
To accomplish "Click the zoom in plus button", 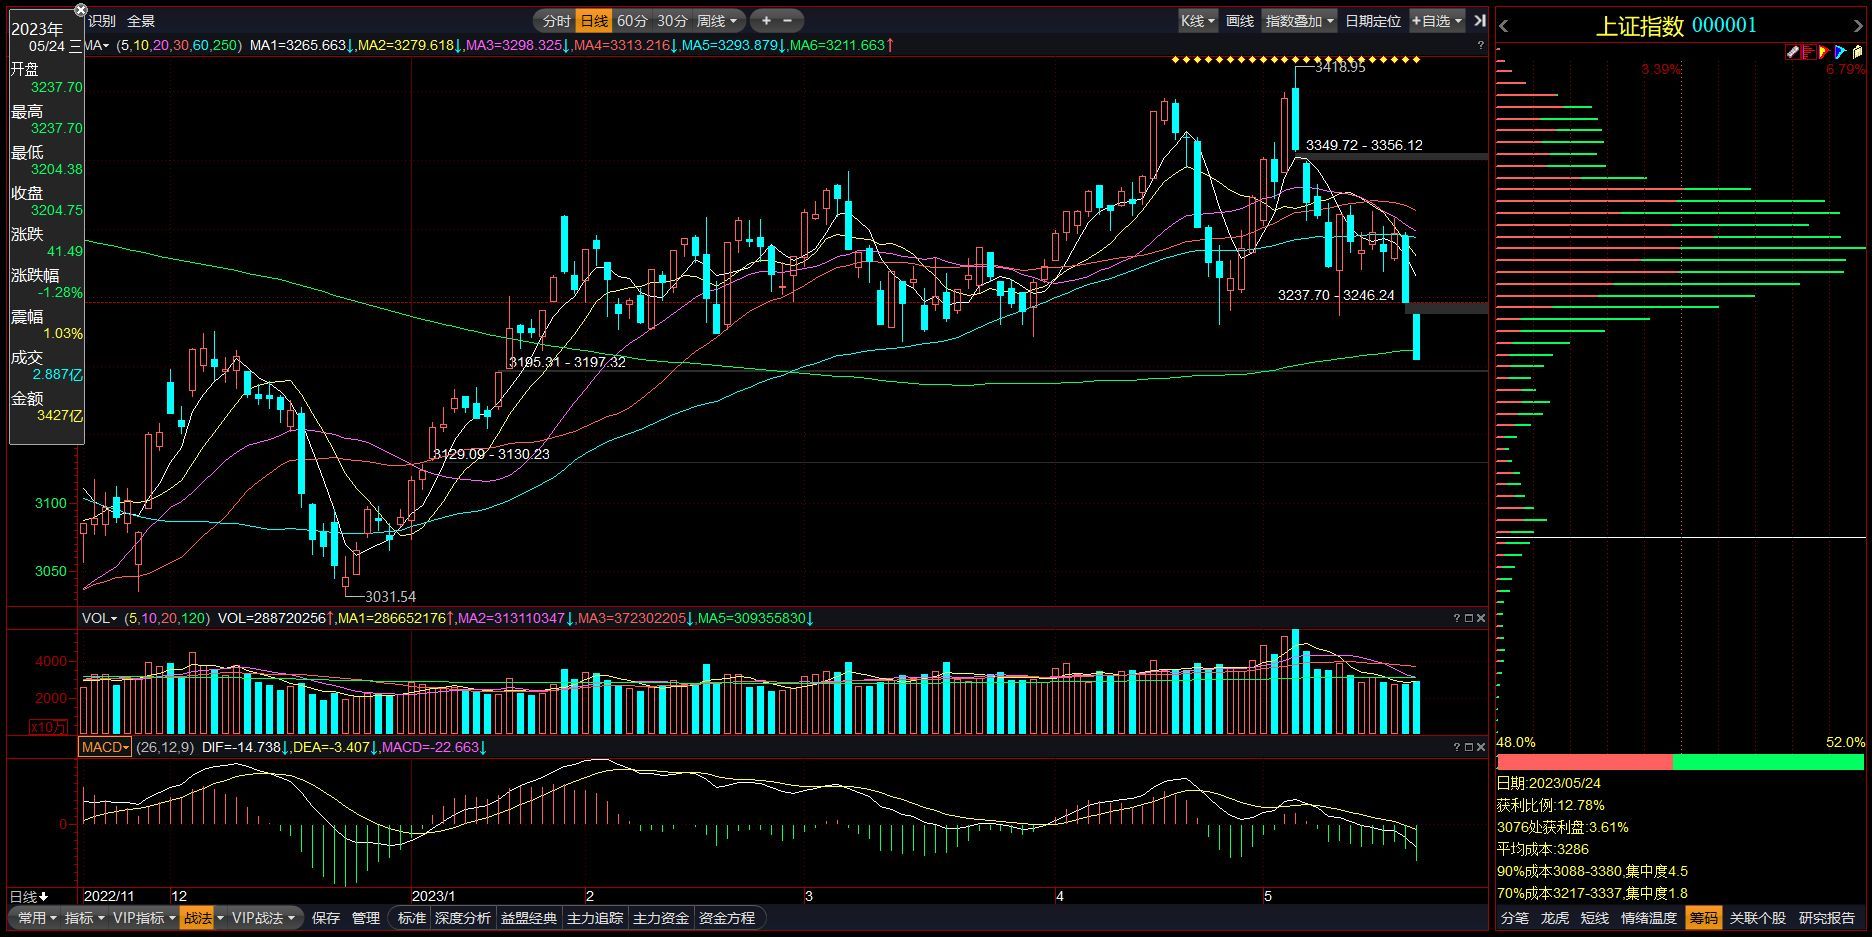I will coord(766,21).
